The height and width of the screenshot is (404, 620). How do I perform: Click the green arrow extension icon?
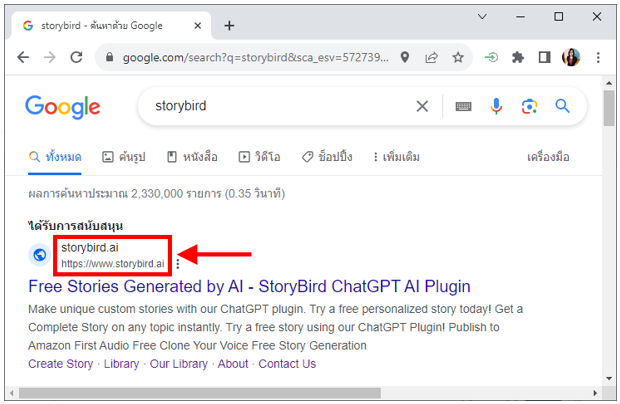point(491,58)
